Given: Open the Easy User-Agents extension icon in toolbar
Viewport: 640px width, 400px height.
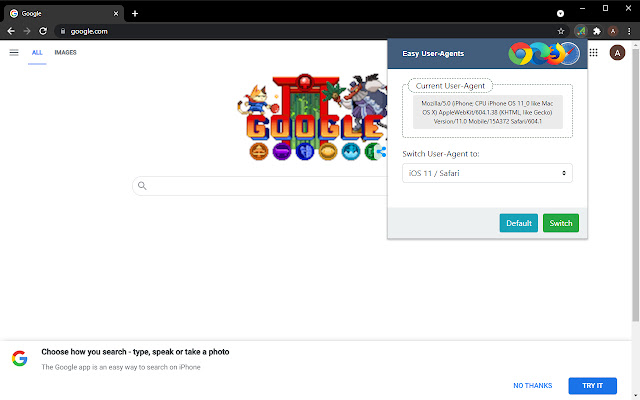Looking at the screenshot, I should 581,31.
